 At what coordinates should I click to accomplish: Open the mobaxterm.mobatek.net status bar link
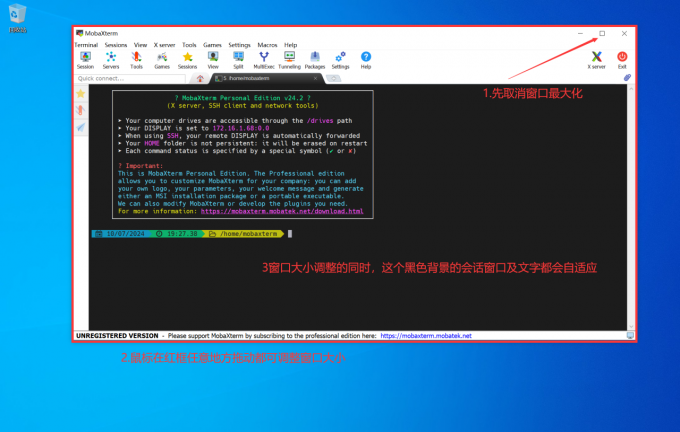pos(426,336)
